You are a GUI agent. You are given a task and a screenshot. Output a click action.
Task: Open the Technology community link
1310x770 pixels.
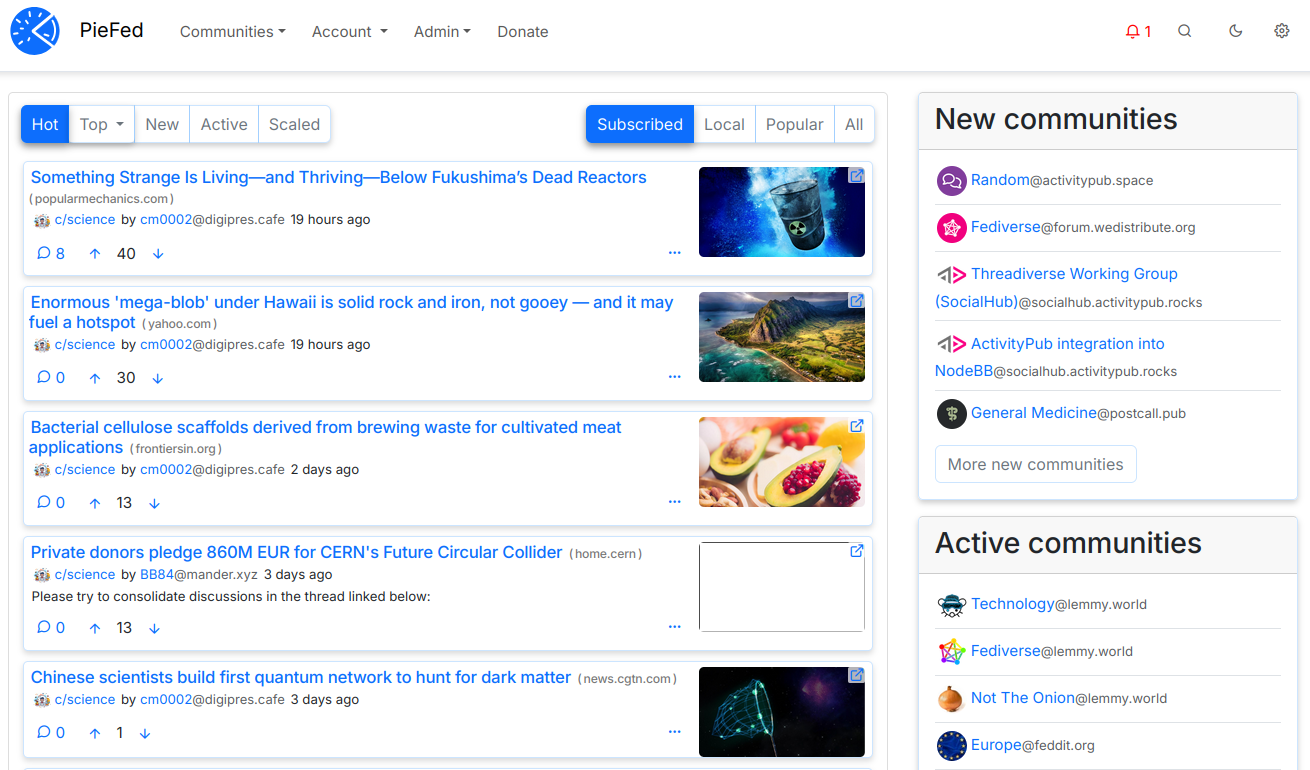pyautogui.click(x=1012, y=604)
